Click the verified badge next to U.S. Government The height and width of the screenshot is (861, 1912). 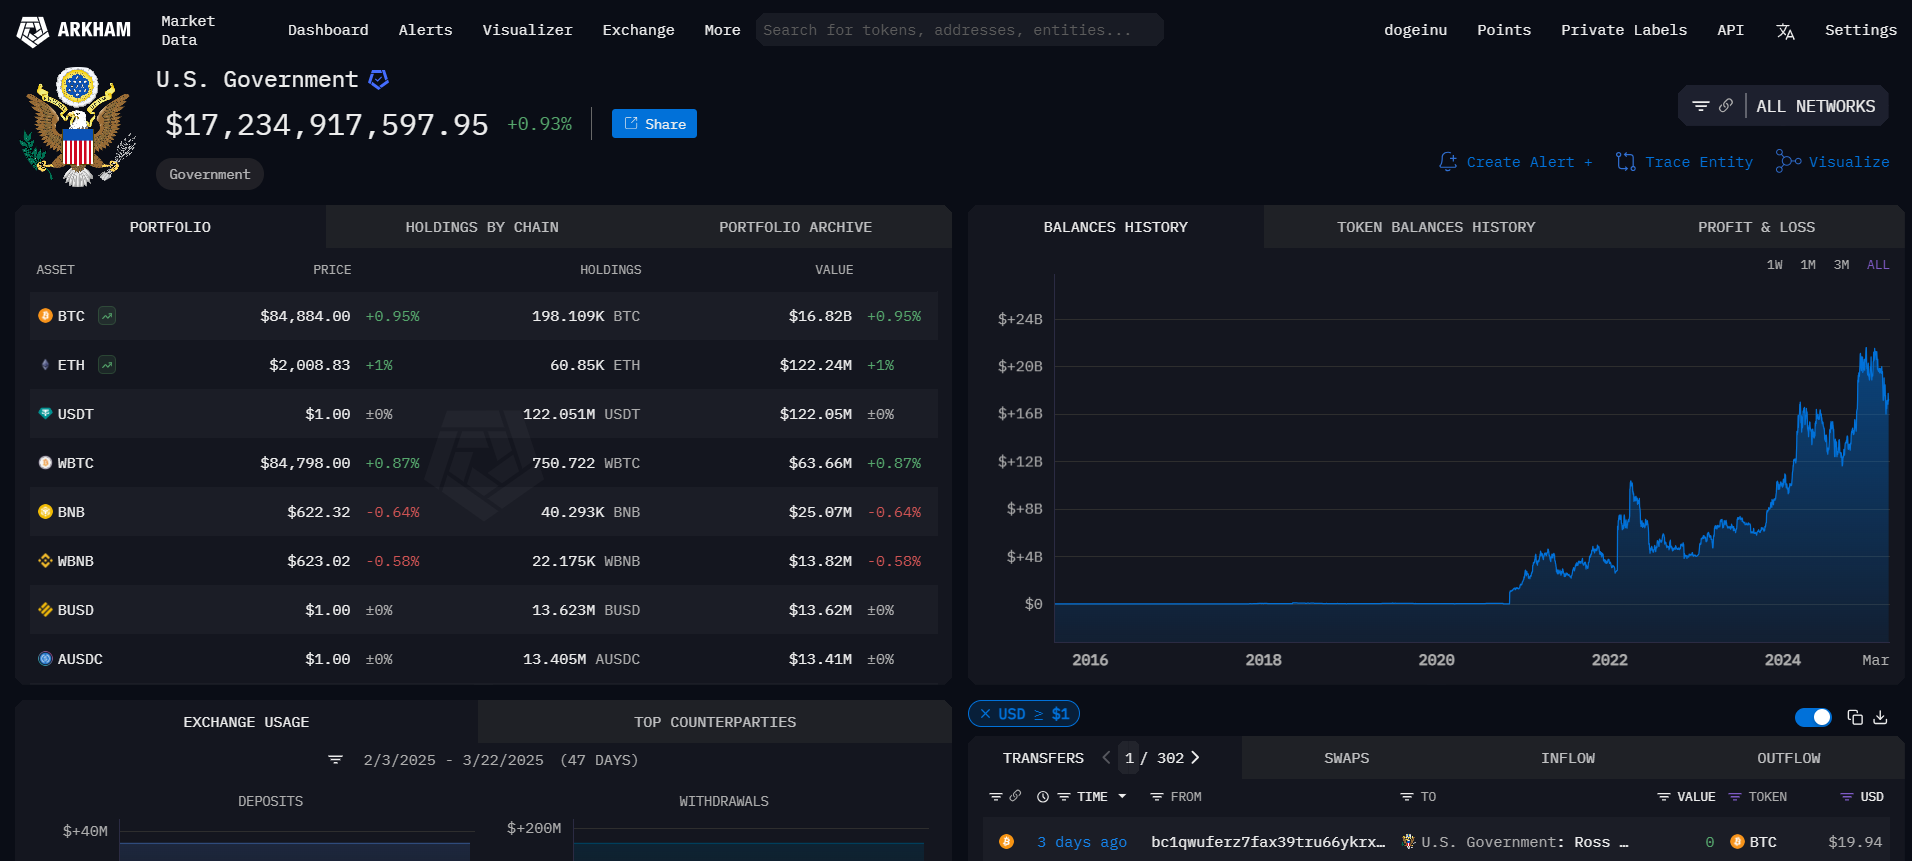pyautogui.click(x=379, y=79)
